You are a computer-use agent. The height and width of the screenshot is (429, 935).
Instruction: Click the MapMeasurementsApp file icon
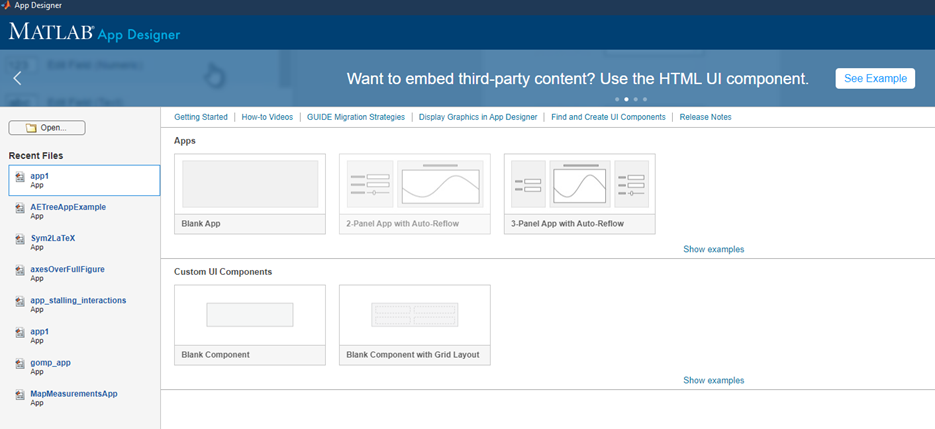20,395
